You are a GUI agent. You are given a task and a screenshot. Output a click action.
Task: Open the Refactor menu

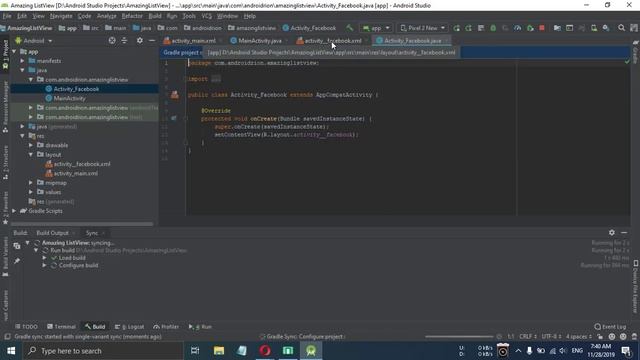pos(132,16)
